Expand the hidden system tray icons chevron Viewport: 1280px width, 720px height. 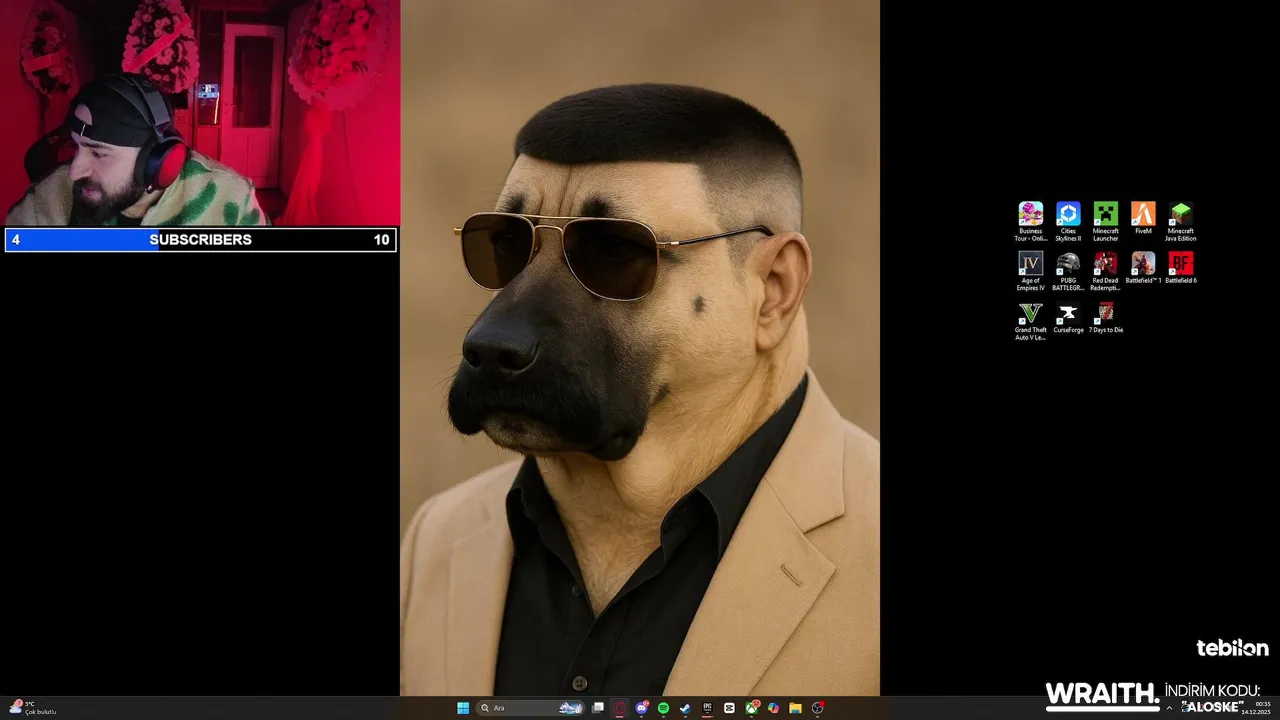click(x=1170, y=708)
